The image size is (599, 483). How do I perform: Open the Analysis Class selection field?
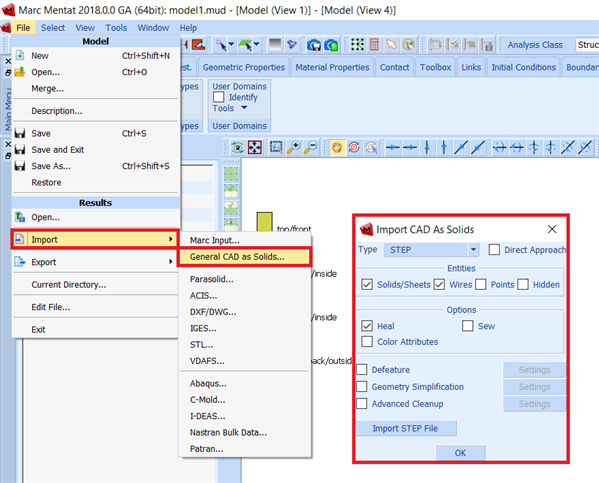click(587, 45)
